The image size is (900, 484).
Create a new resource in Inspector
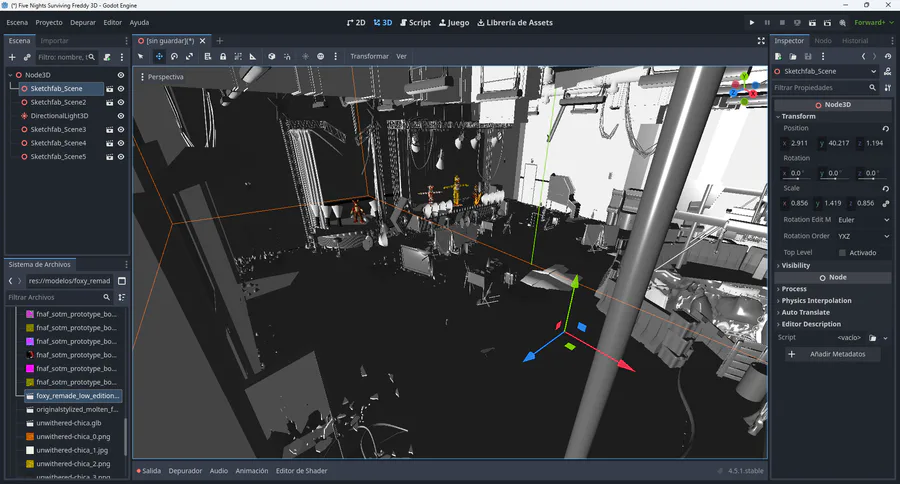[778, 56]
